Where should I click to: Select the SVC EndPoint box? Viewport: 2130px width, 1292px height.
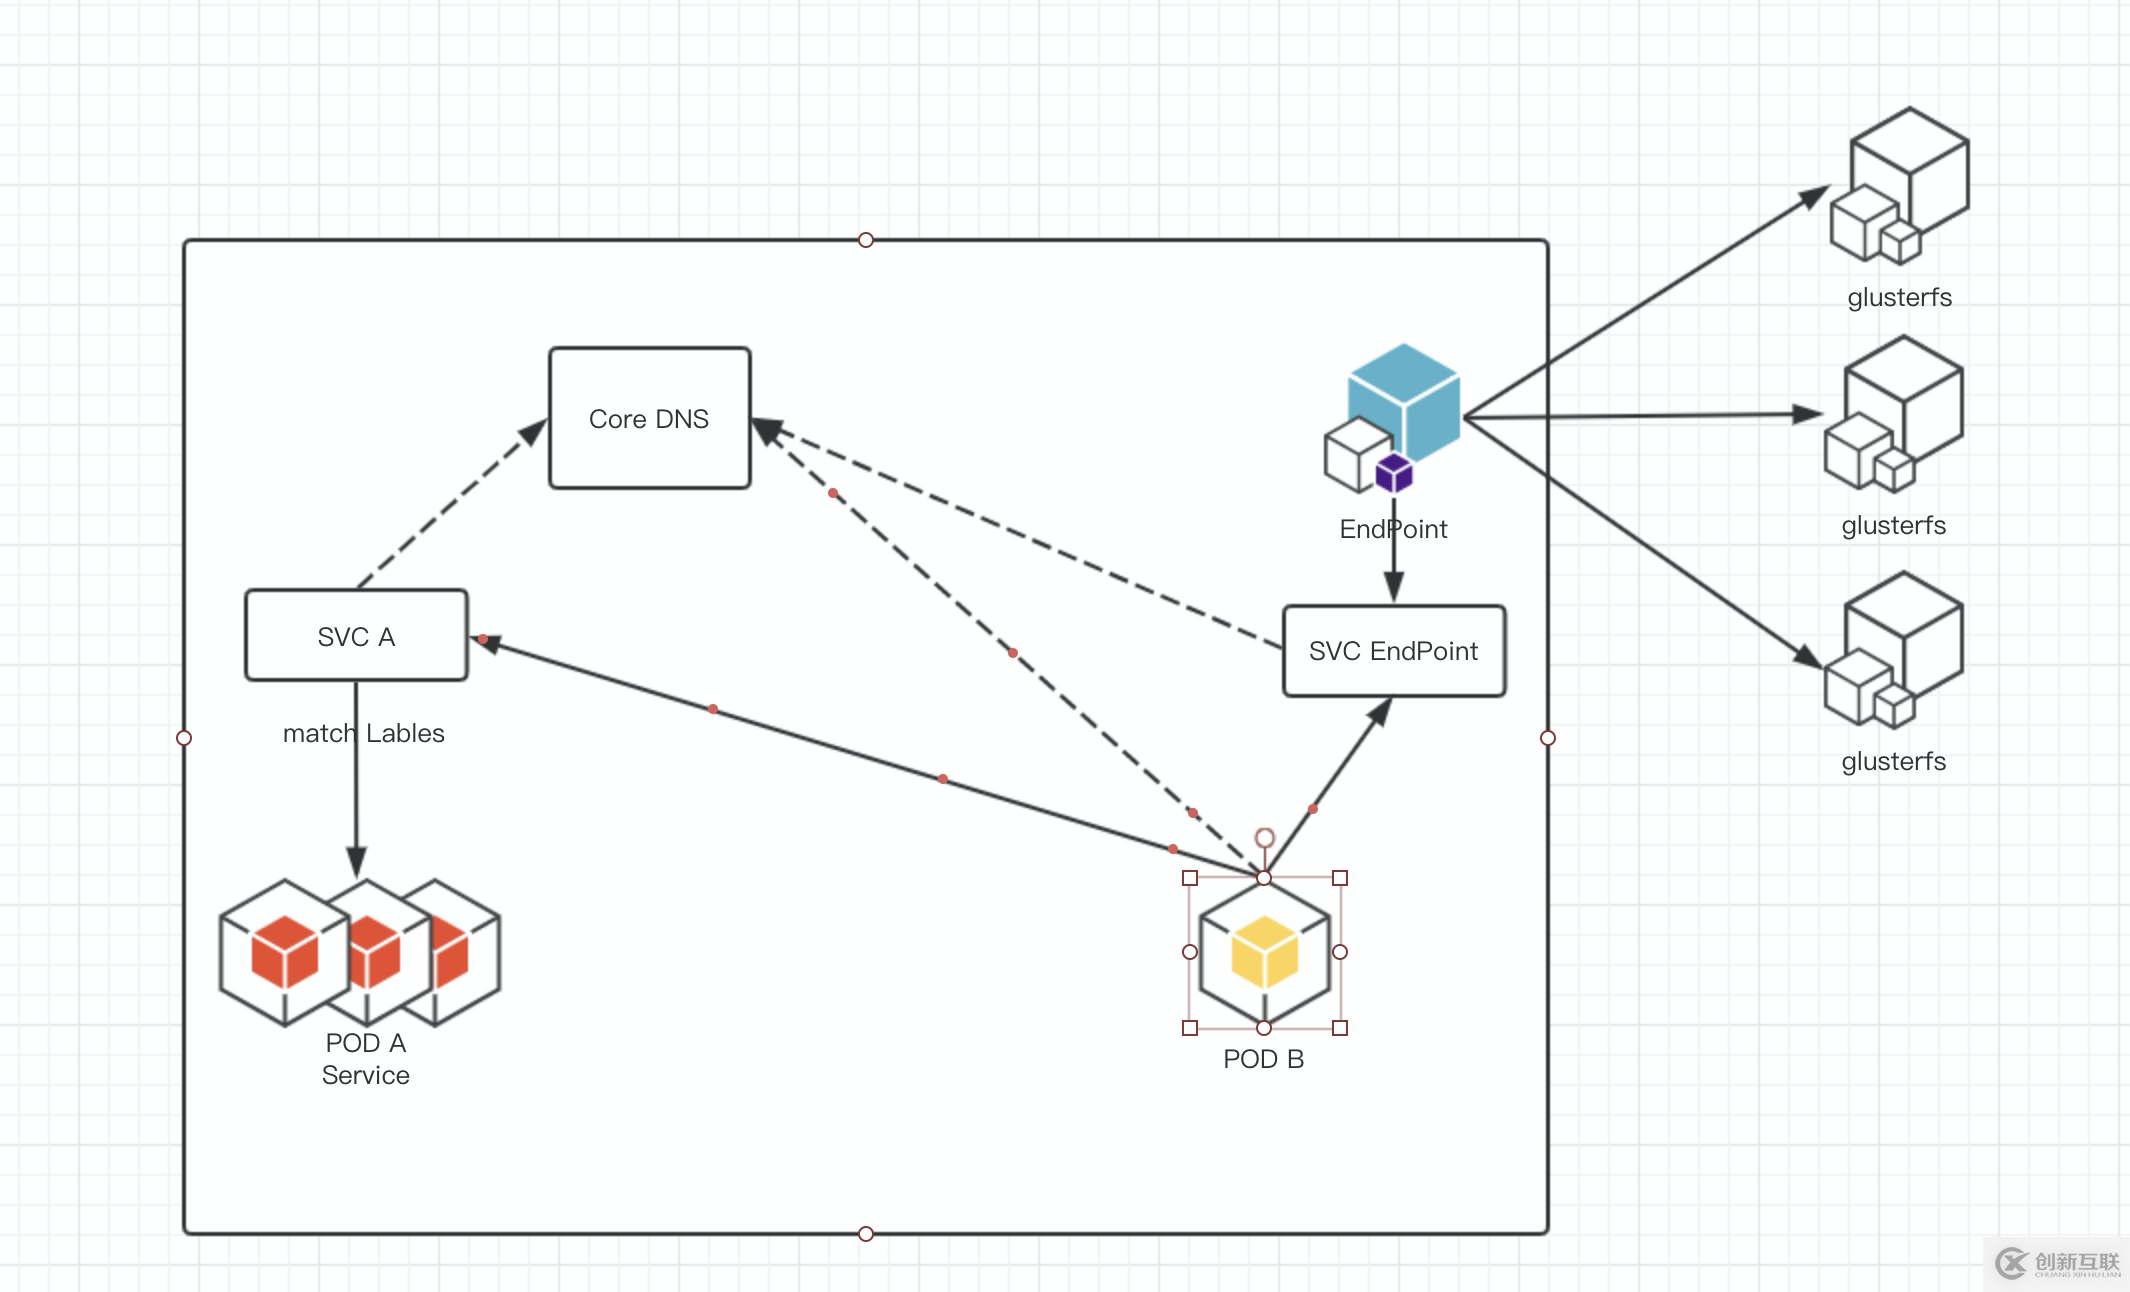1393,651
